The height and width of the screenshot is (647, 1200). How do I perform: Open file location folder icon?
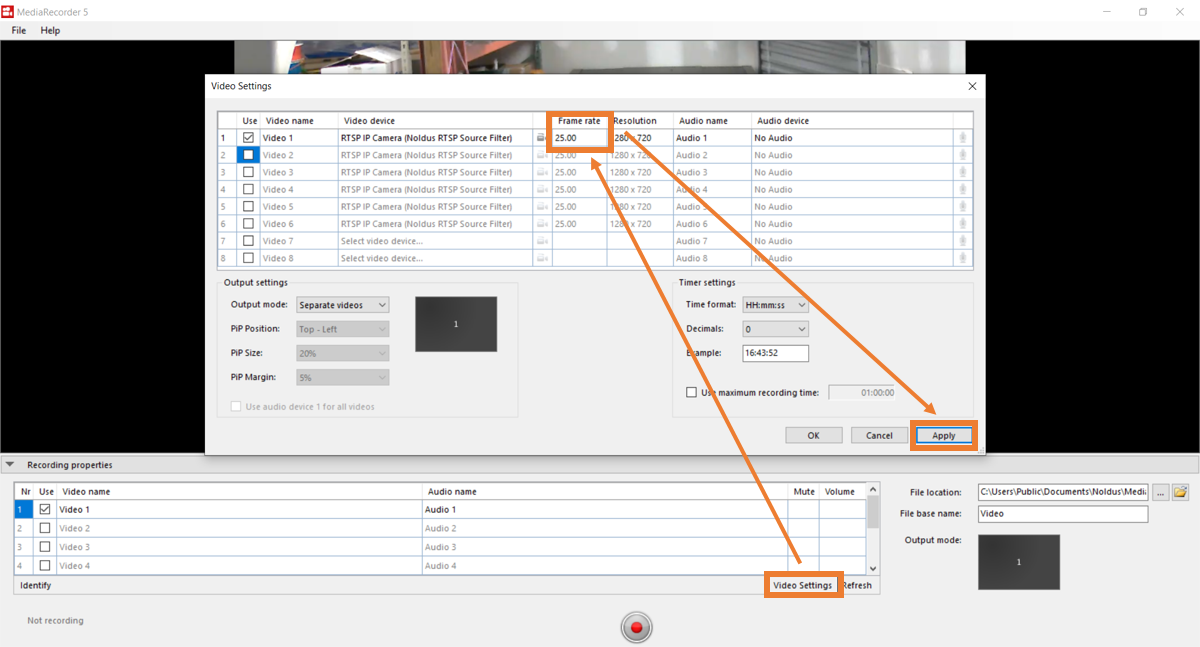coord(1180,492)
